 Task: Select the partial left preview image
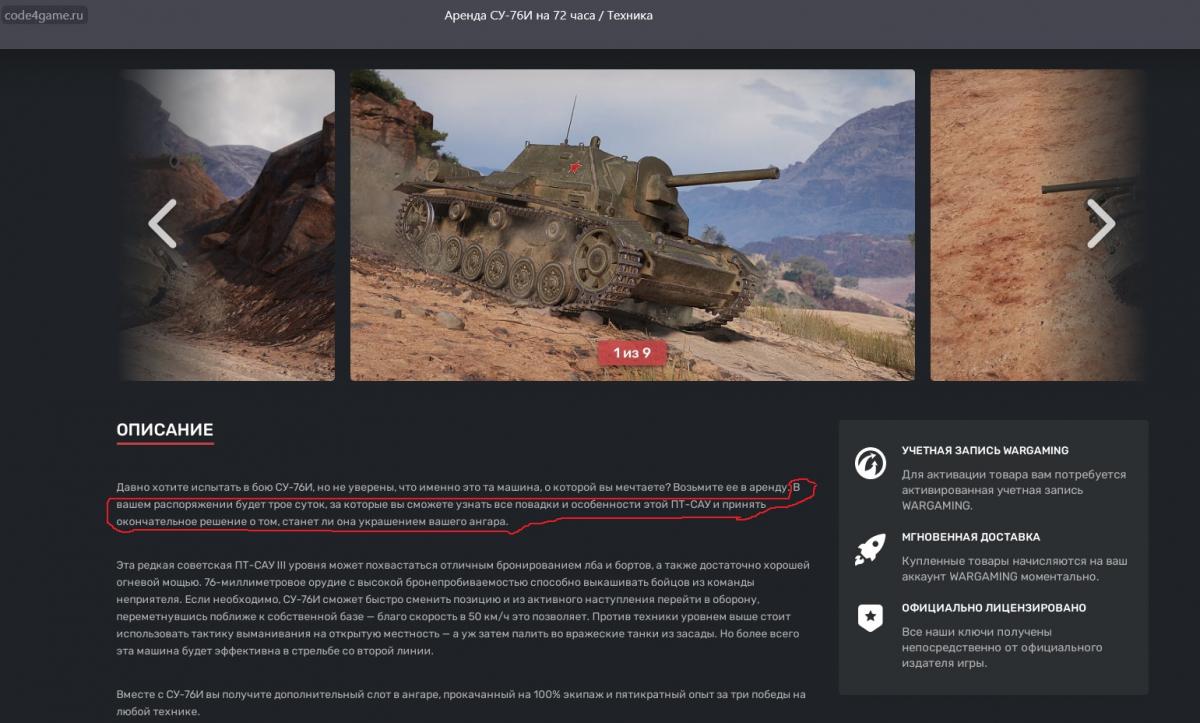pyautogui.click(x=227, y=225)
